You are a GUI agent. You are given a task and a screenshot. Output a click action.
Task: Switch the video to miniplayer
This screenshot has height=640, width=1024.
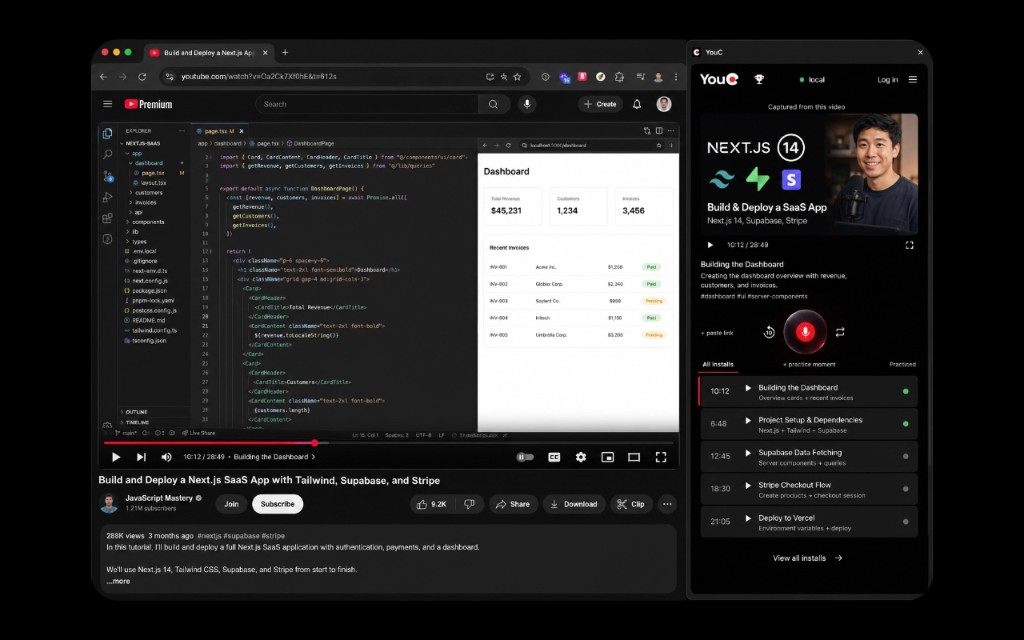pyautogui.click(x=607, y=457)
